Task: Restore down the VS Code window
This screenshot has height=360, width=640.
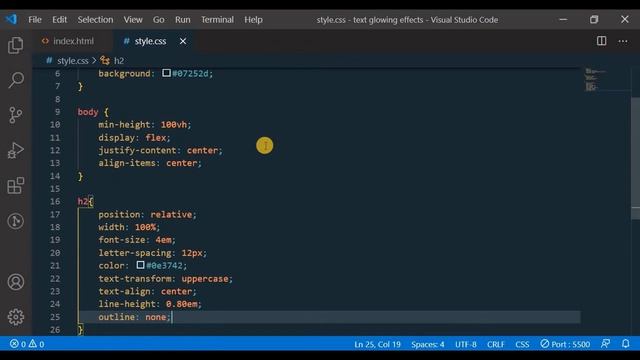Action: point(594,19)
